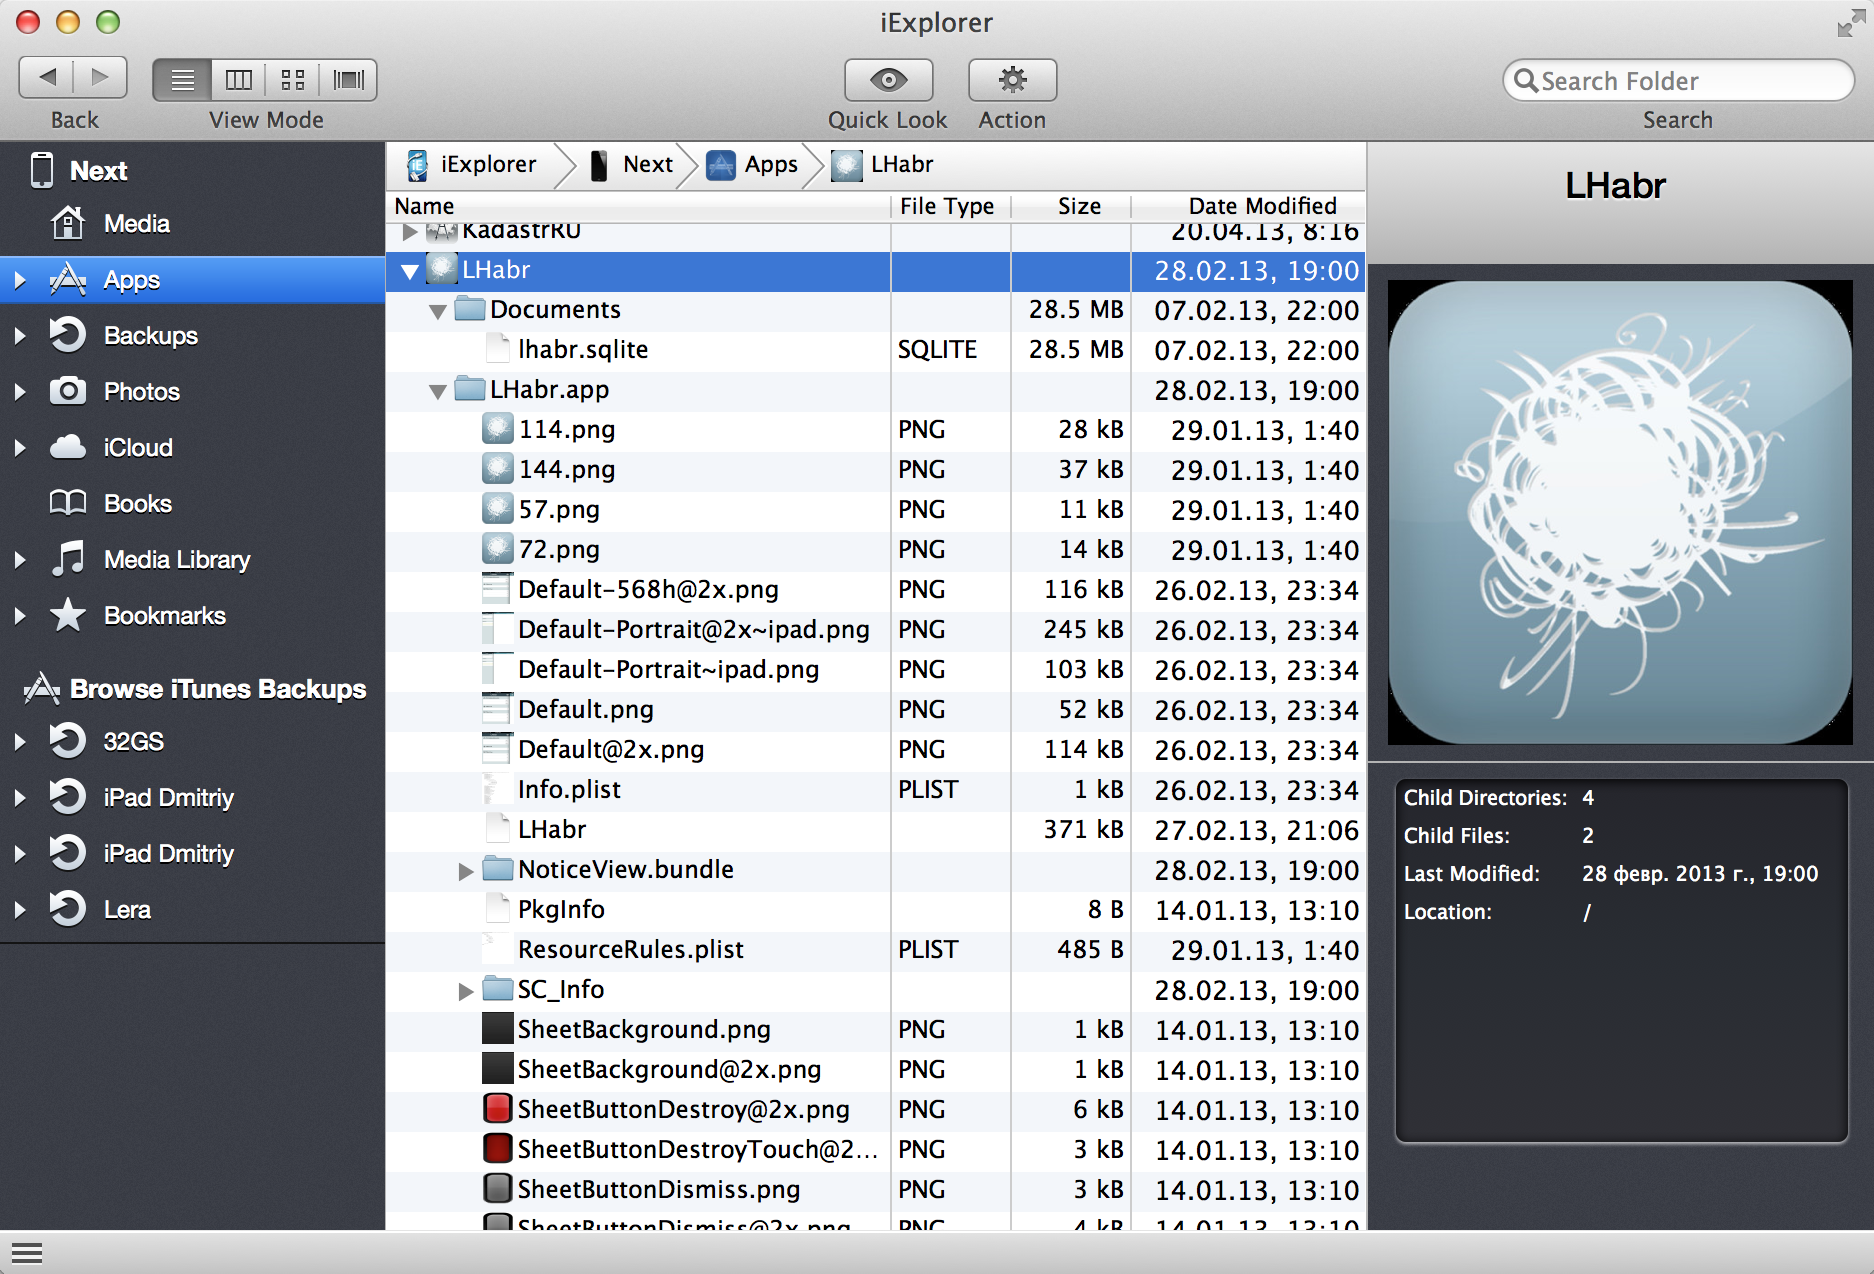The width and height of the screenshot is (1874, 1274).
Task: Select the SheetButtonDismiss.png gray icon
Action: click(x=498, y=1189)
